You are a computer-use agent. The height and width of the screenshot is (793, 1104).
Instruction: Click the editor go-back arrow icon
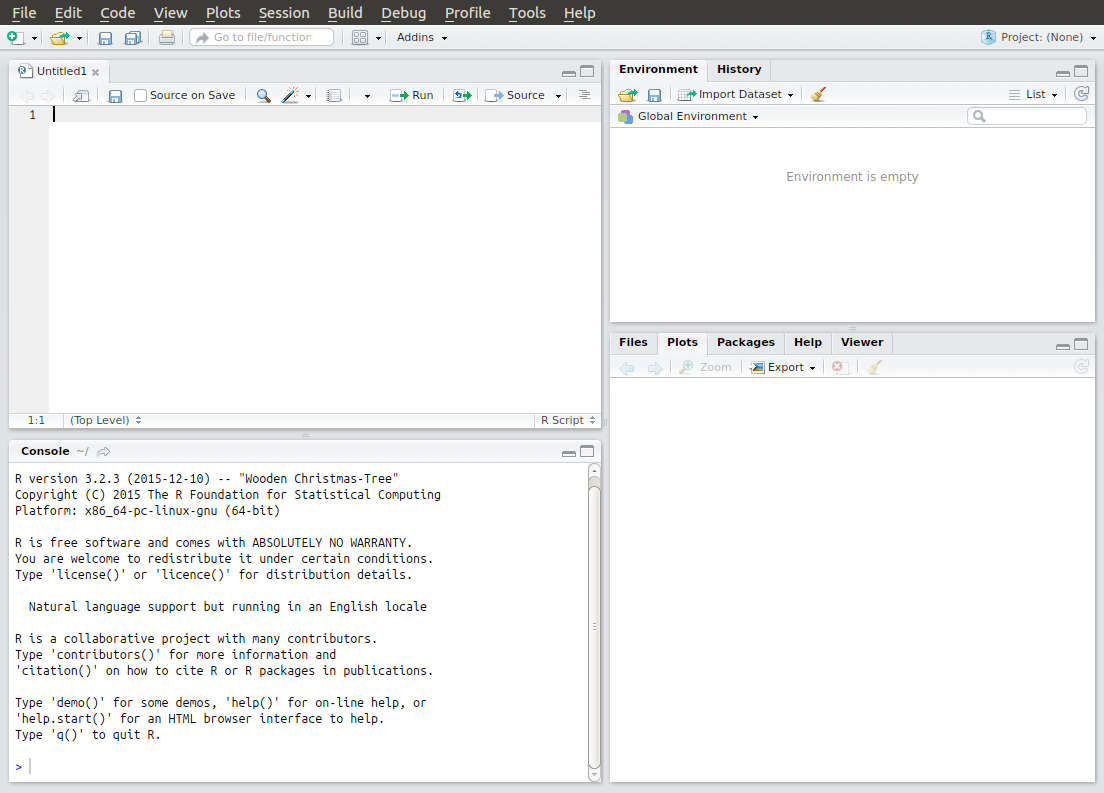[27, 96]
